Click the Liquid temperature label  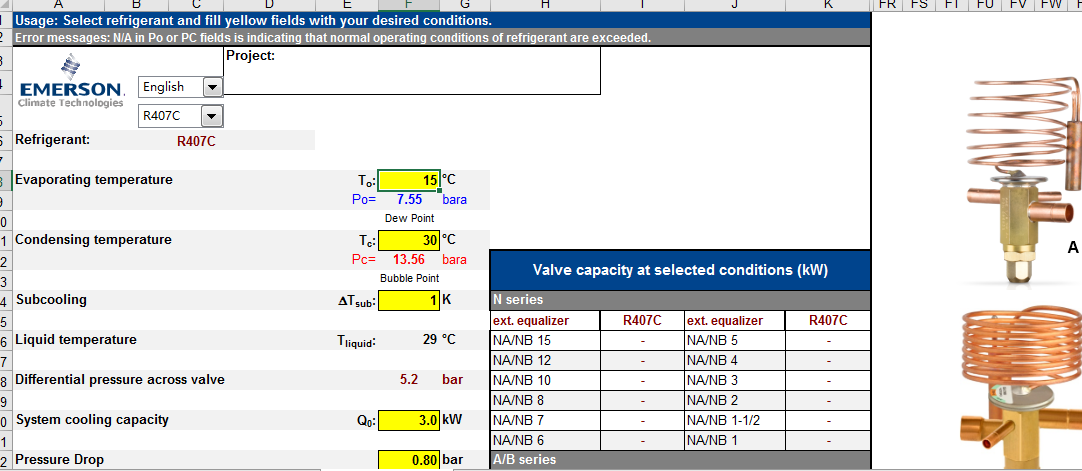[76, 340]
